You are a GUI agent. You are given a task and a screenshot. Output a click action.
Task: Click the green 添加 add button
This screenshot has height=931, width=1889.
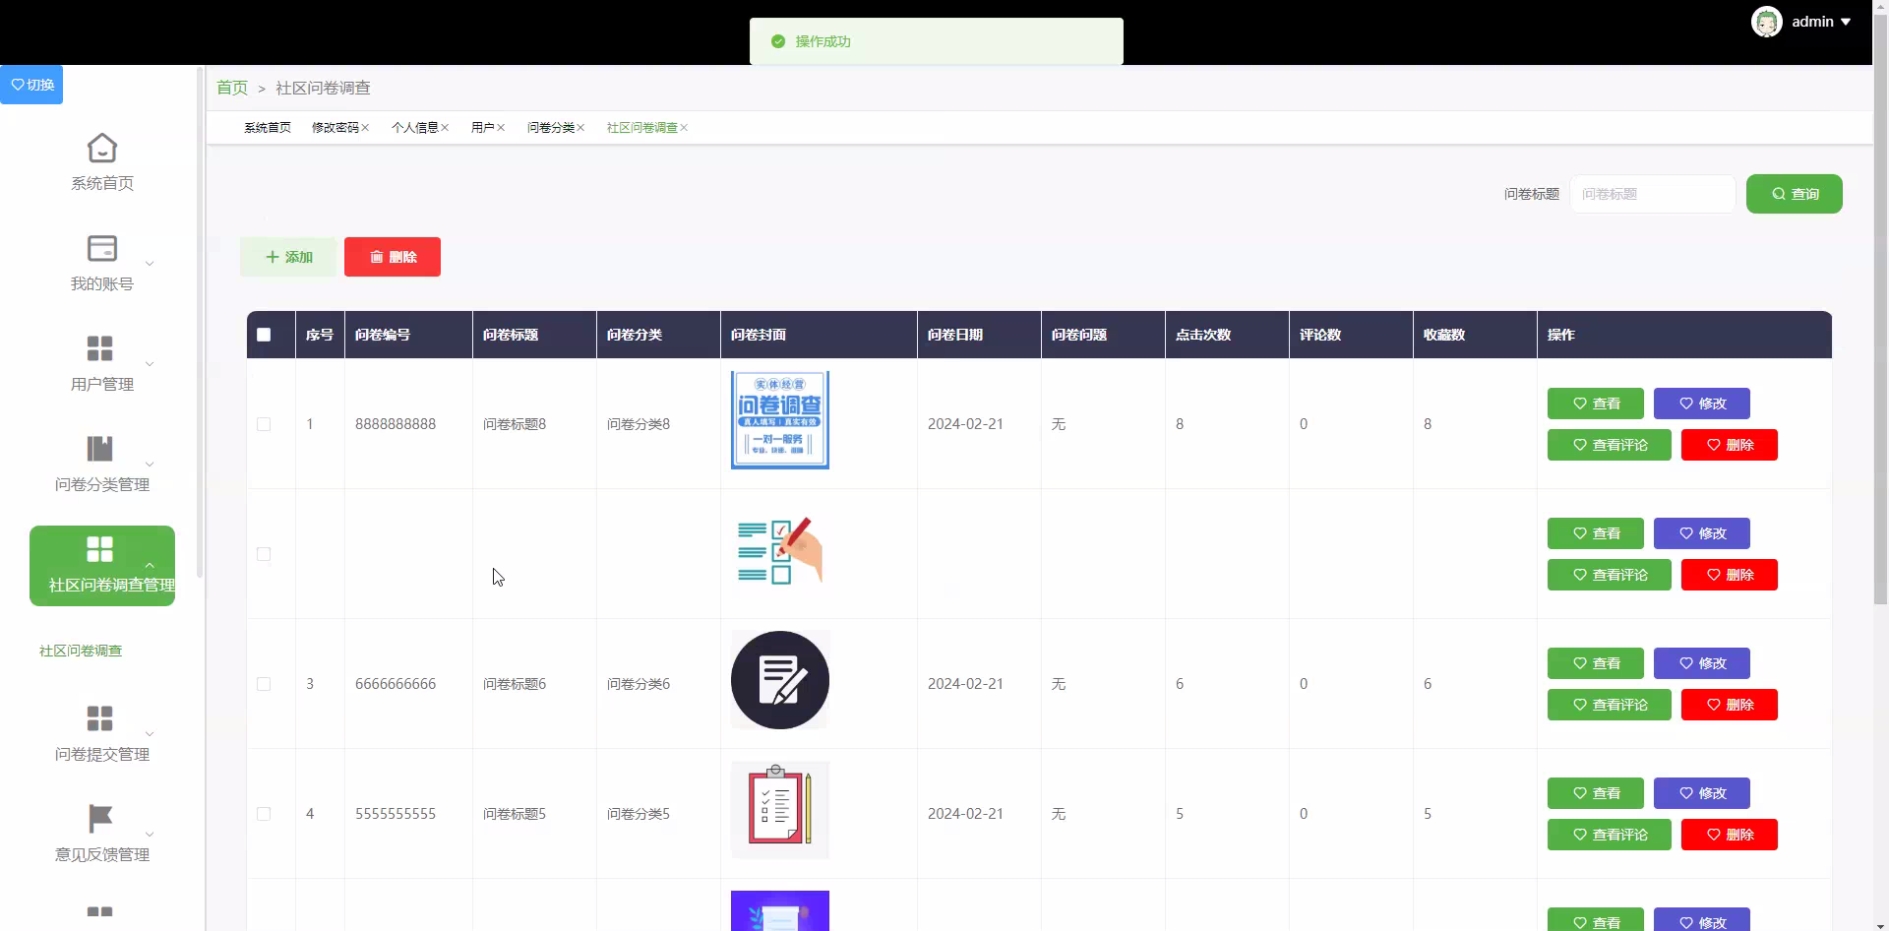pyautogui.click(x=289, y=257)
